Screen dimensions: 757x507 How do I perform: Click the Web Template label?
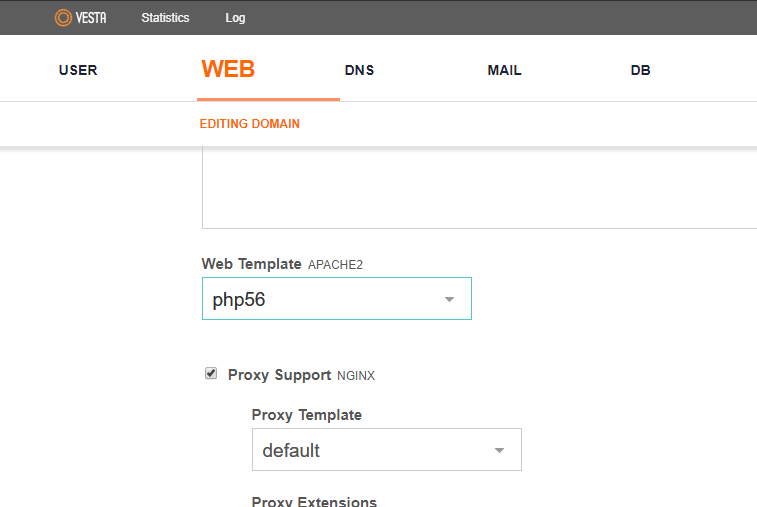click(251, 264)
